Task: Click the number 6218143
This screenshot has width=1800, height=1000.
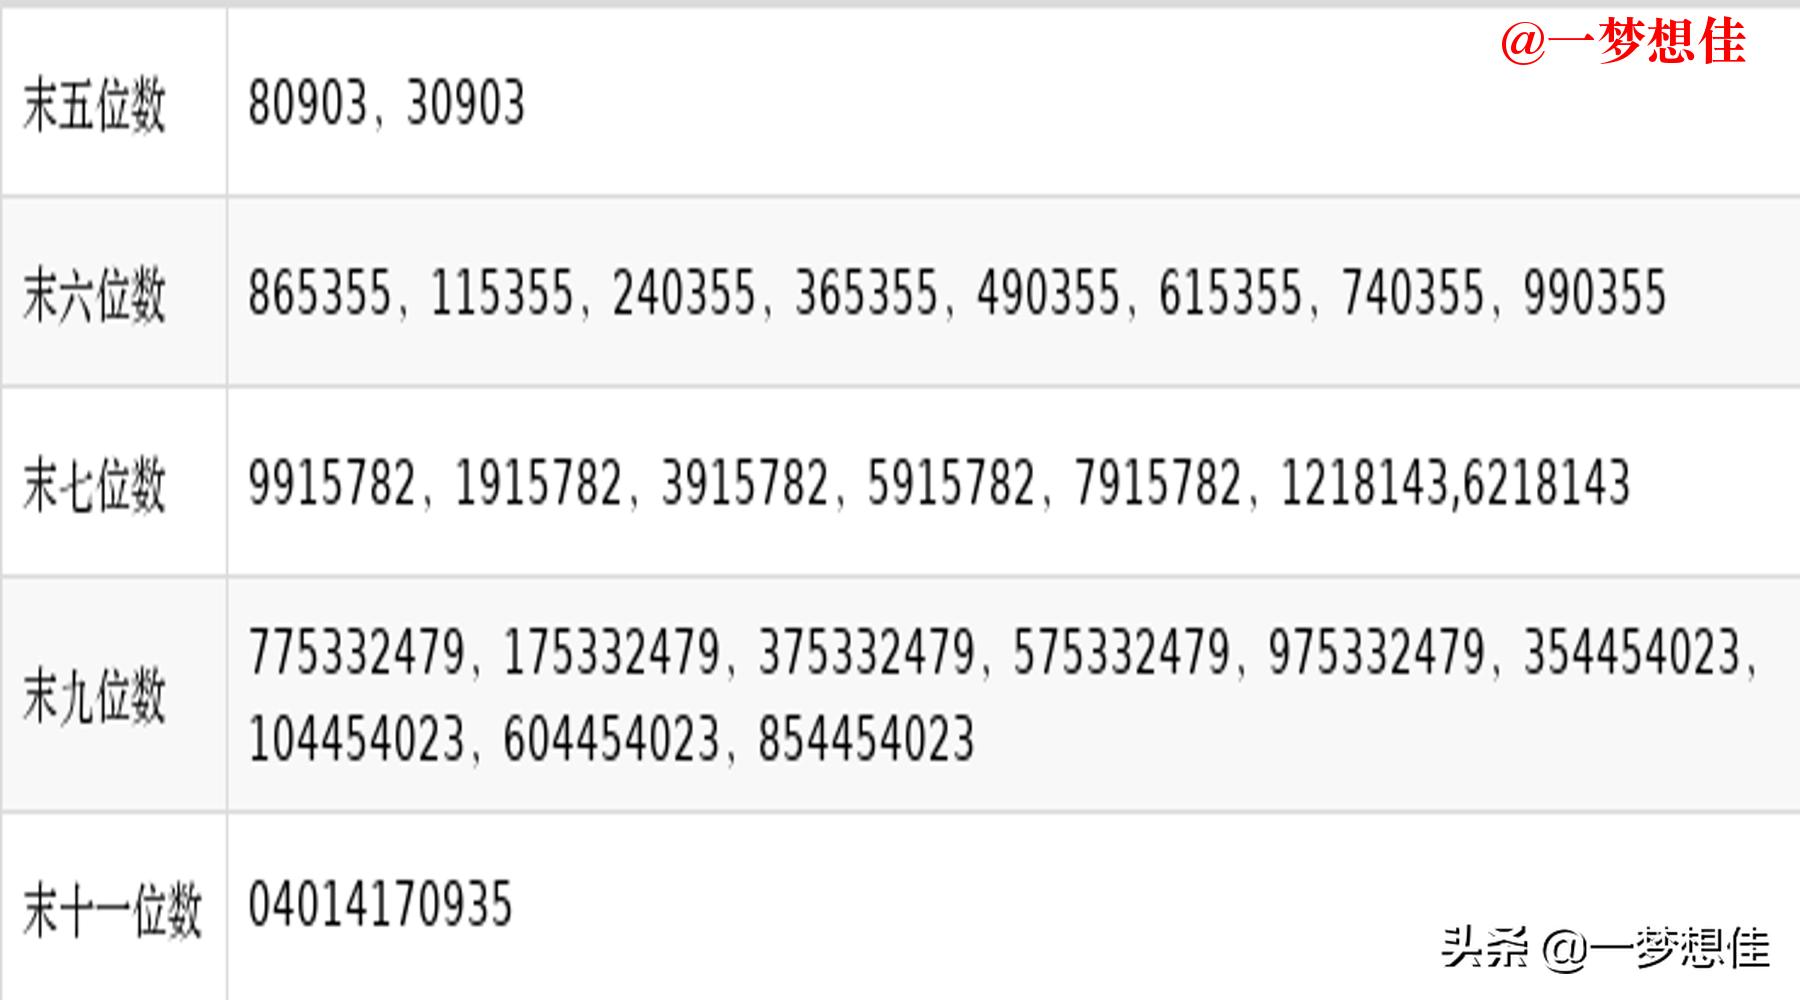Action: (1546, 482)
